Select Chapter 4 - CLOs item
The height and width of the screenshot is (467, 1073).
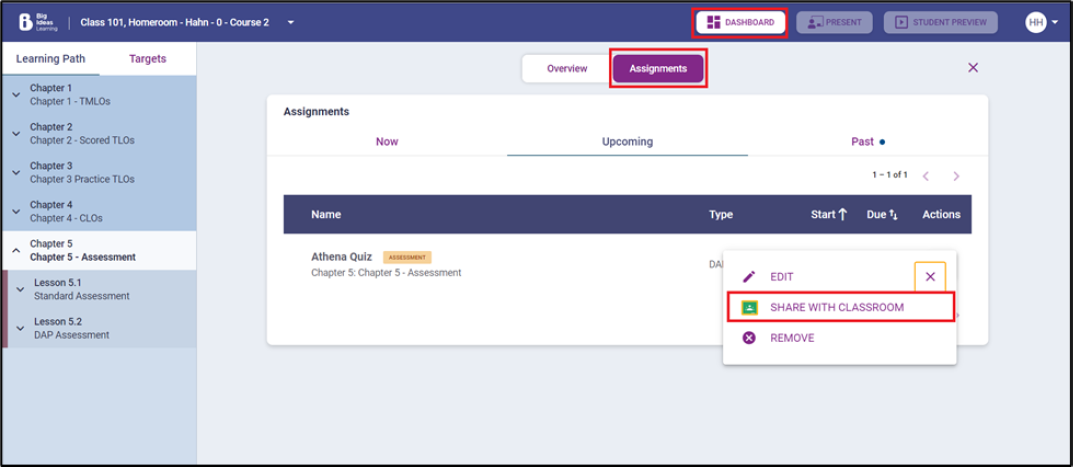(99, 212)
